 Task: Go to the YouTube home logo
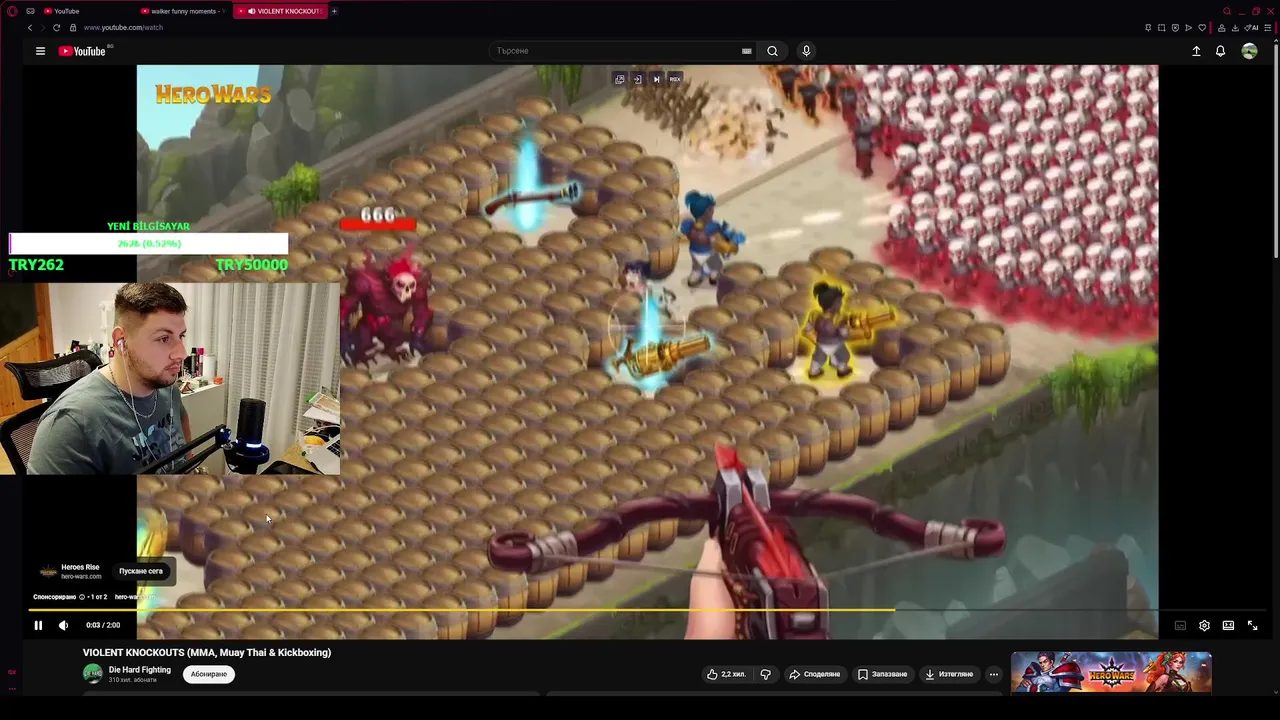[x=84, y=51]
